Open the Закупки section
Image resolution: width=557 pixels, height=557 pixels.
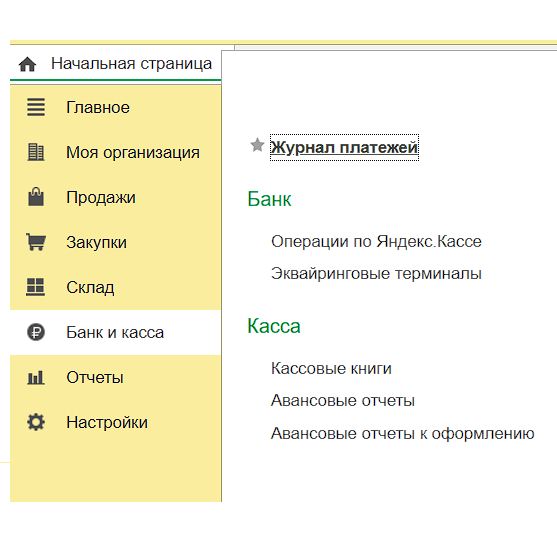97,242
